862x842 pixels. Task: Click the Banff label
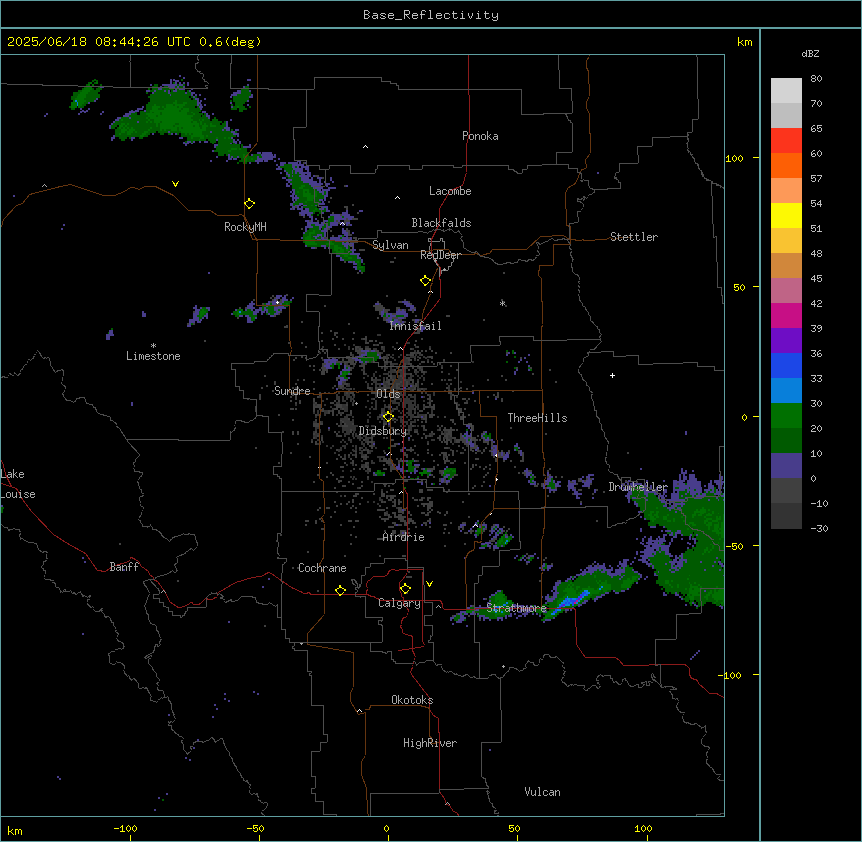coord(124,567)
